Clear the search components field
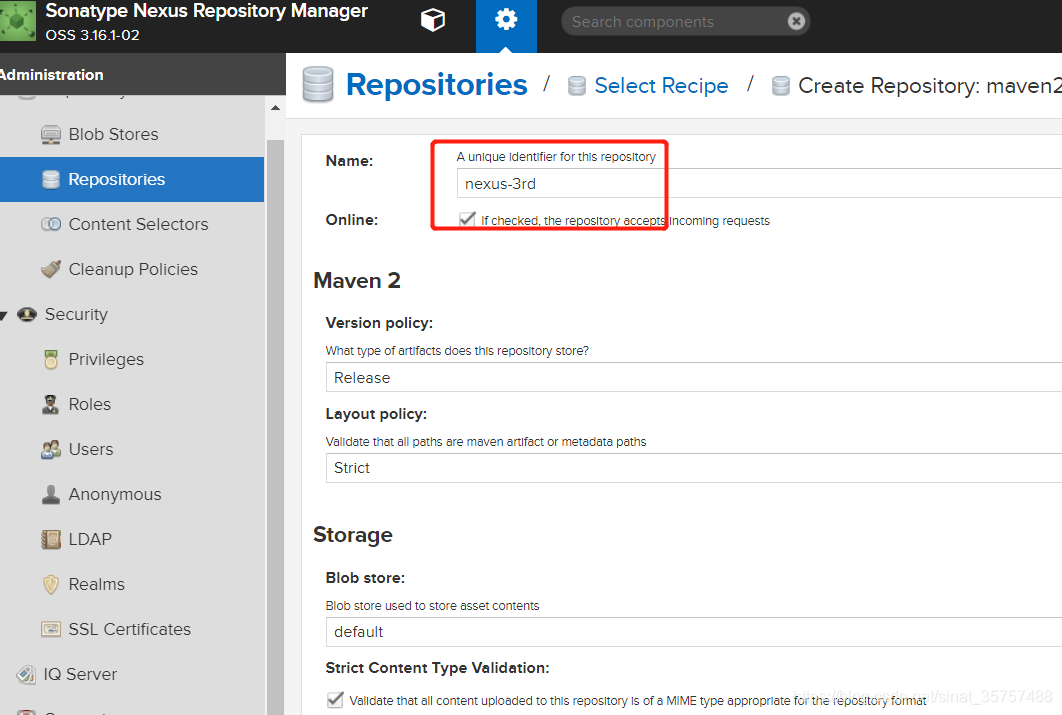The width and height of the screenshot is (1062, 715). pyautogui.click(x=796, y=22)
